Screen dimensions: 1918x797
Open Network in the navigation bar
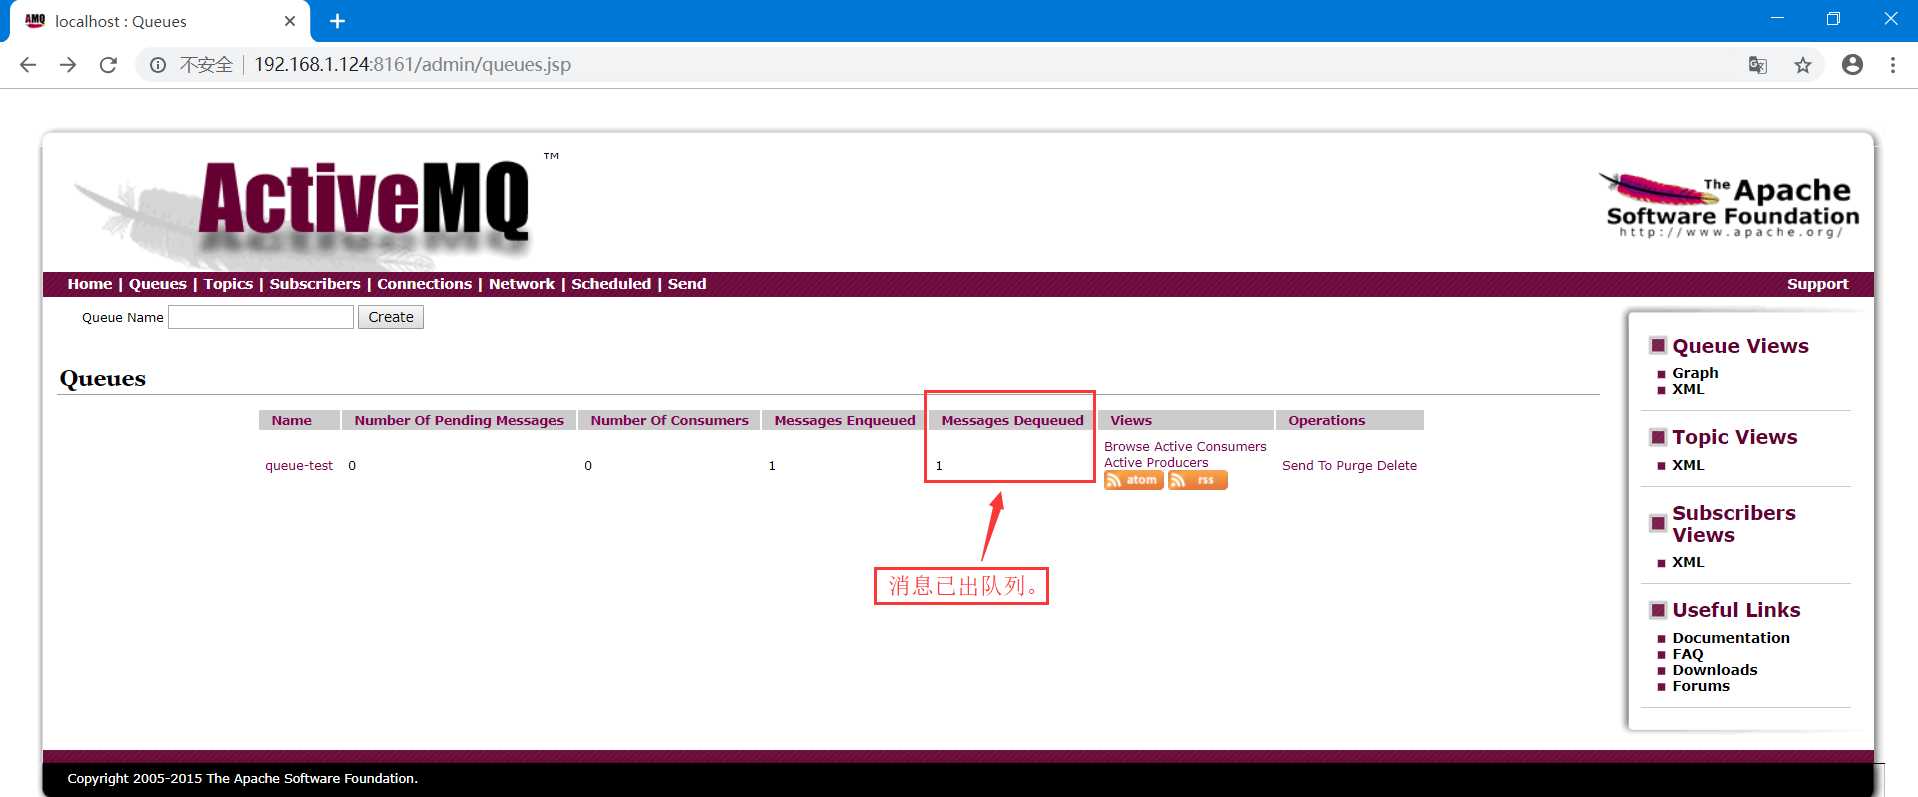click(521, 284)
